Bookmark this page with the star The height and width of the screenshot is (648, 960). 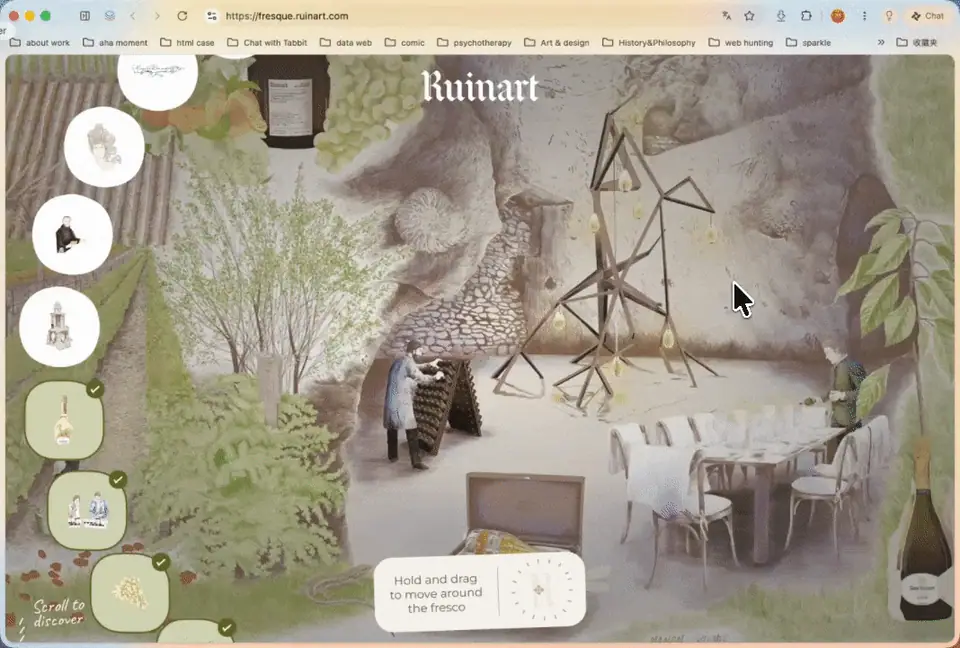(x=749, y=16)
